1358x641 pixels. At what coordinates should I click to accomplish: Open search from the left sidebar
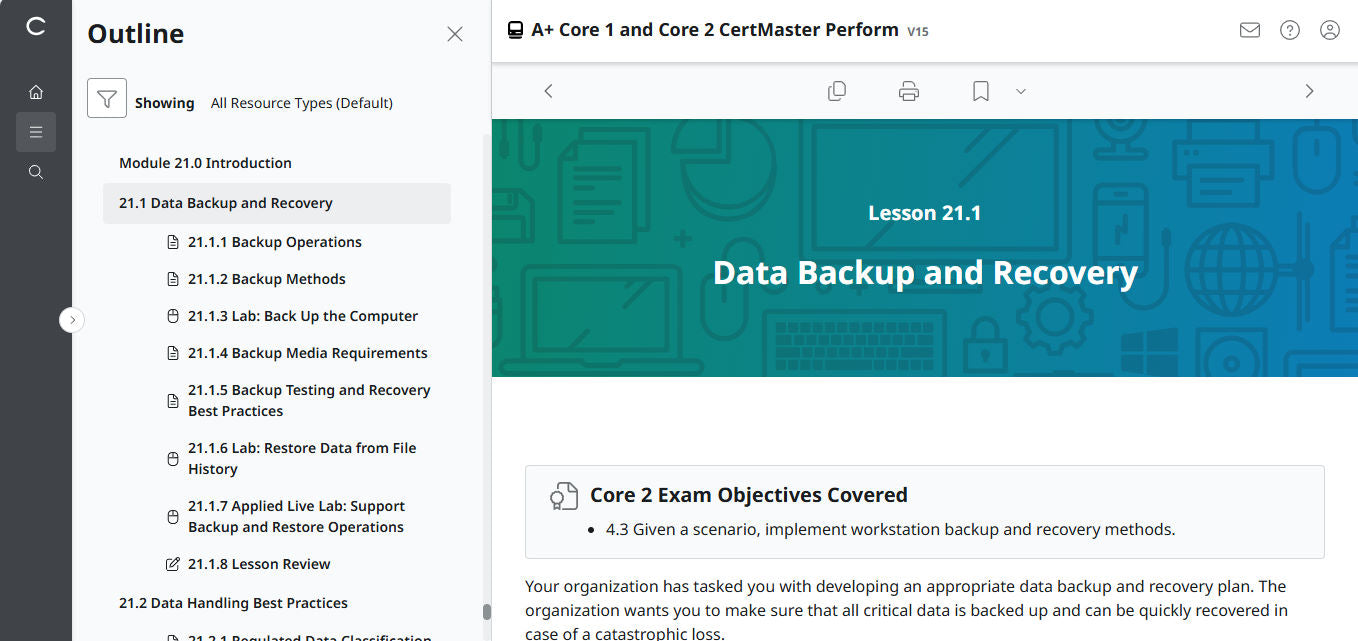coord(36,171)
